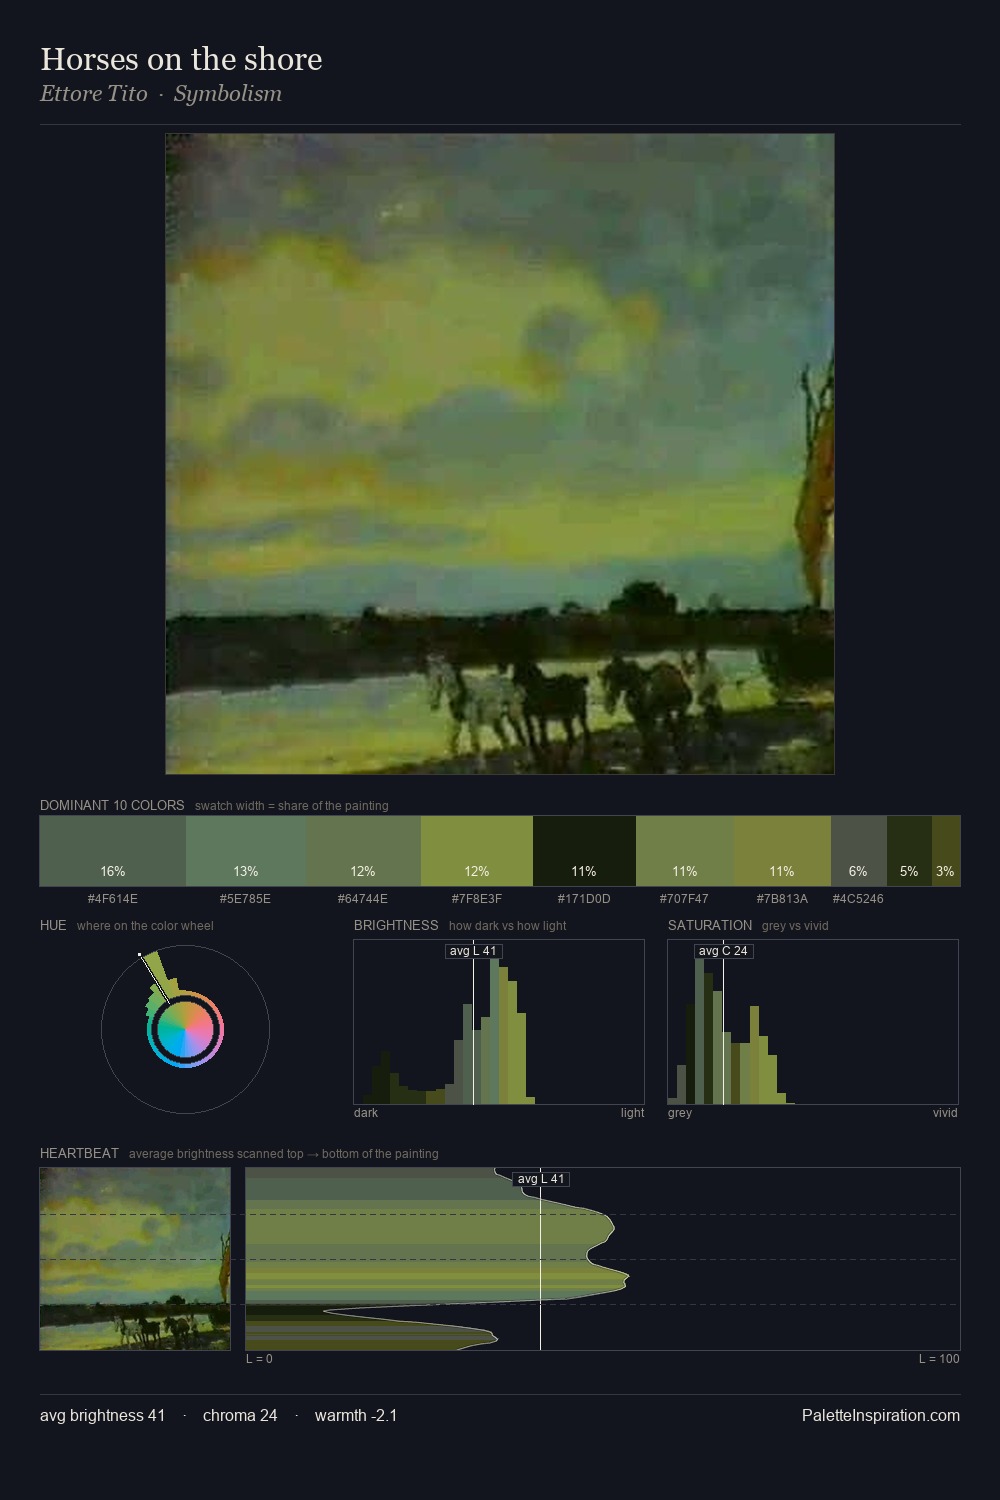Select the 16% swatch #4F614E
The image size is (1000, 1500).
113,851
